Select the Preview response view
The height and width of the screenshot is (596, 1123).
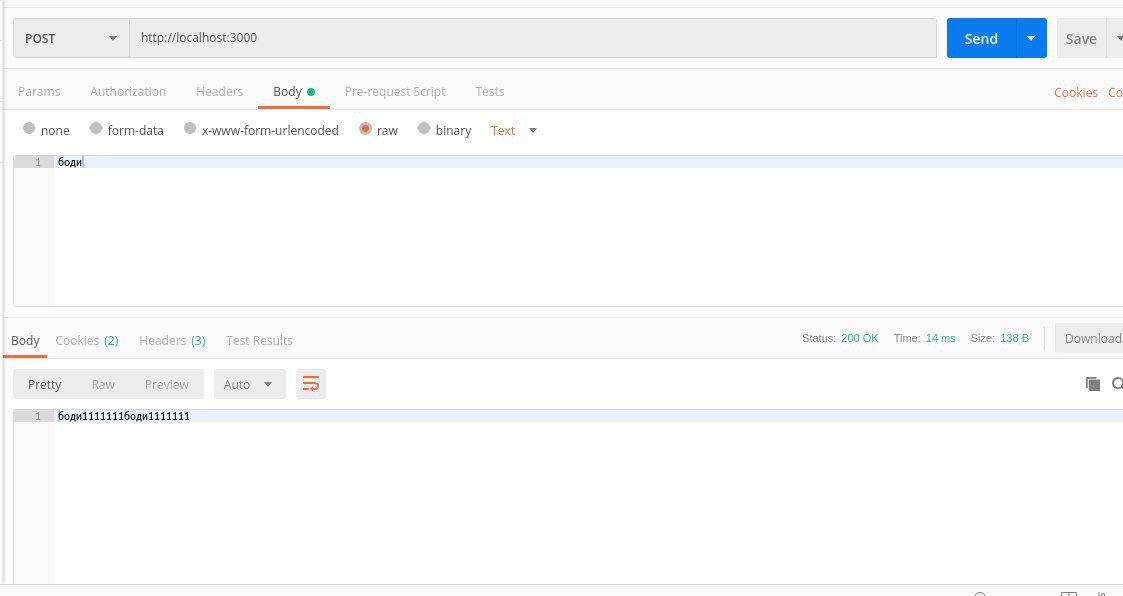[167, 384]
